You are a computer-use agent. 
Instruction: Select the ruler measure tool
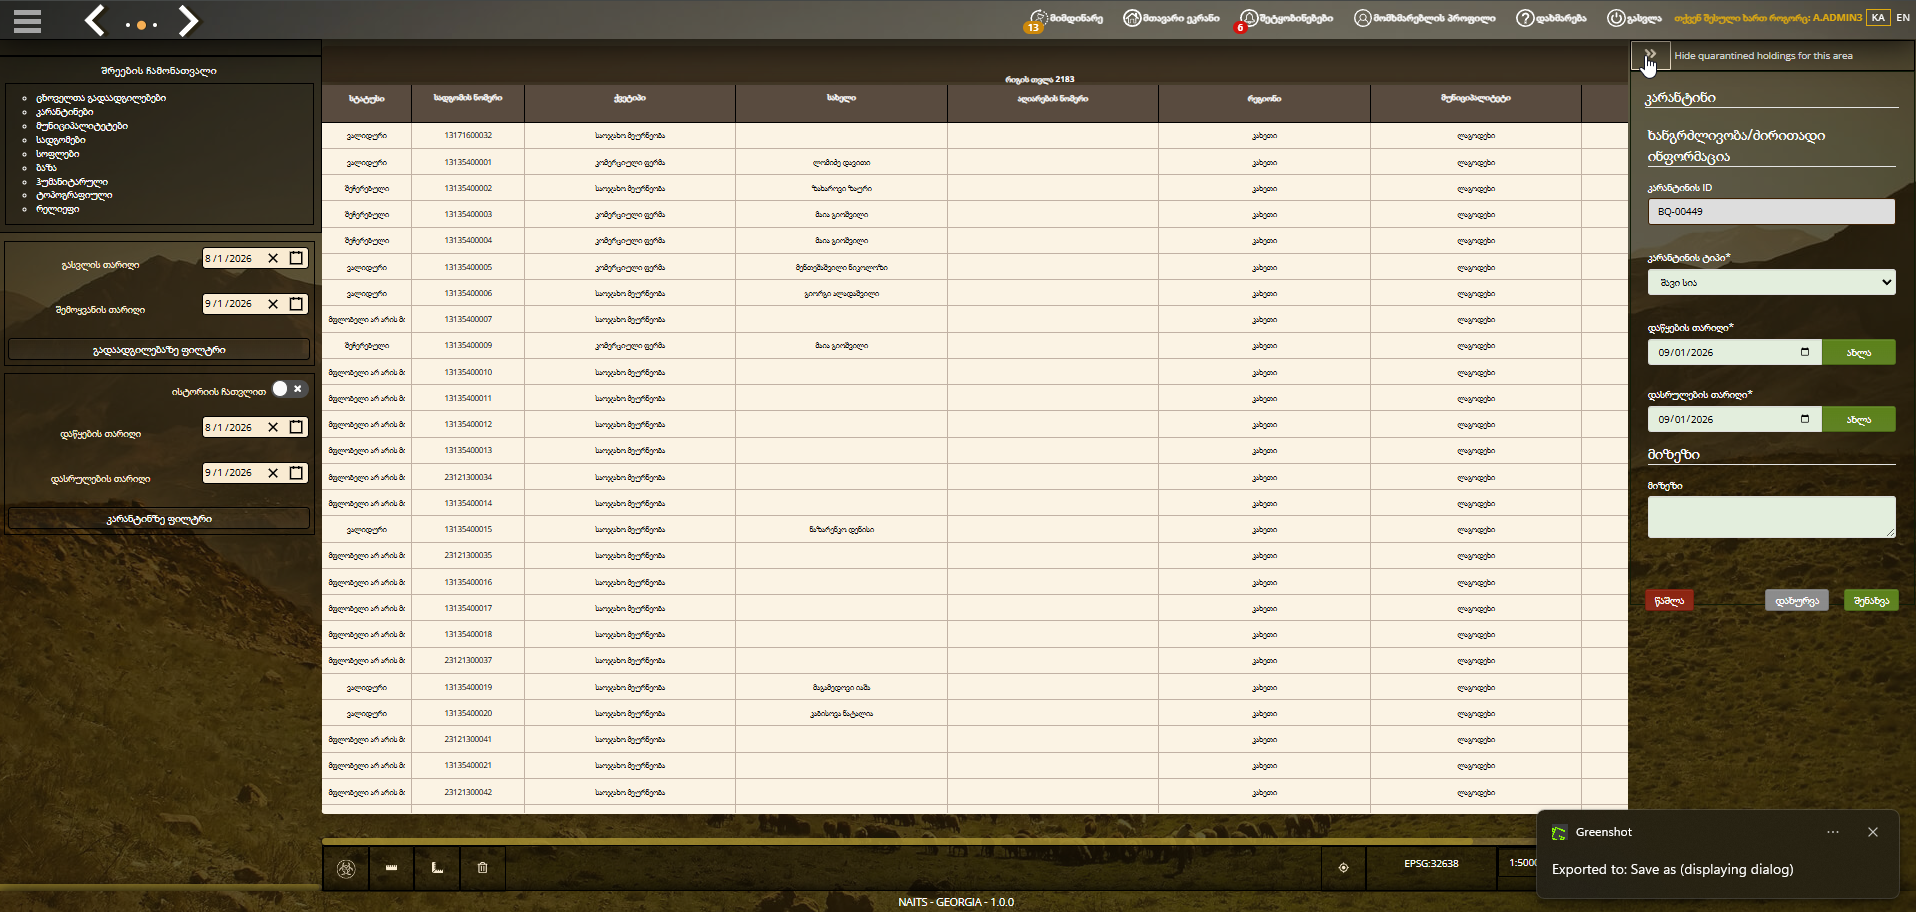tap(391, 868)
